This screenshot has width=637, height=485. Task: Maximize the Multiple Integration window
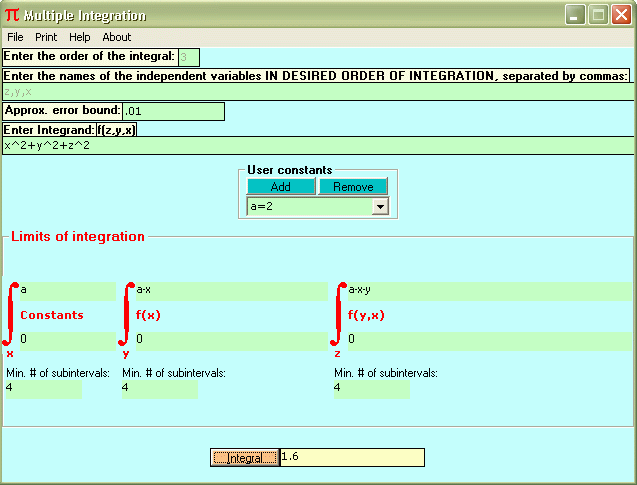click(598, 15)
